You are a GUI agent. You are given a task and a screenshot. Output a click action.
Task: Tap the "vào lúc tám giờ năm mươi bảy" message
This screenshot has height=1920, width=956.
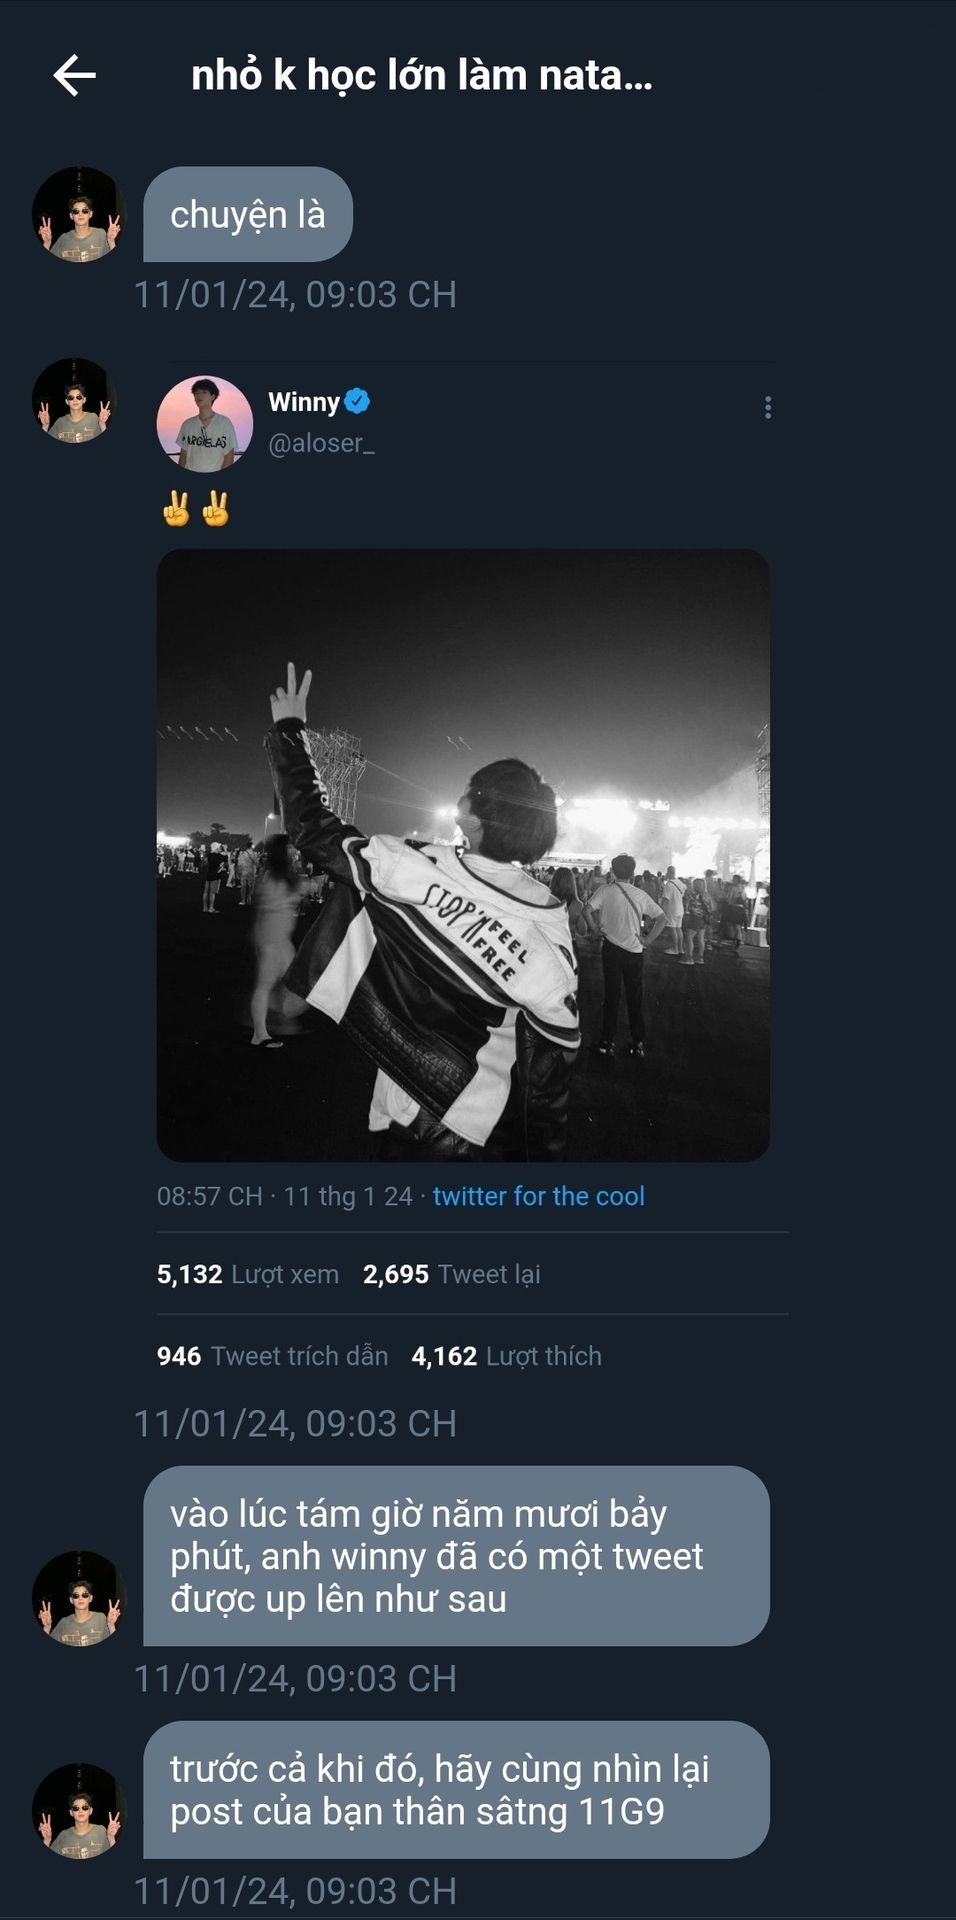[x=456, y=1556]
